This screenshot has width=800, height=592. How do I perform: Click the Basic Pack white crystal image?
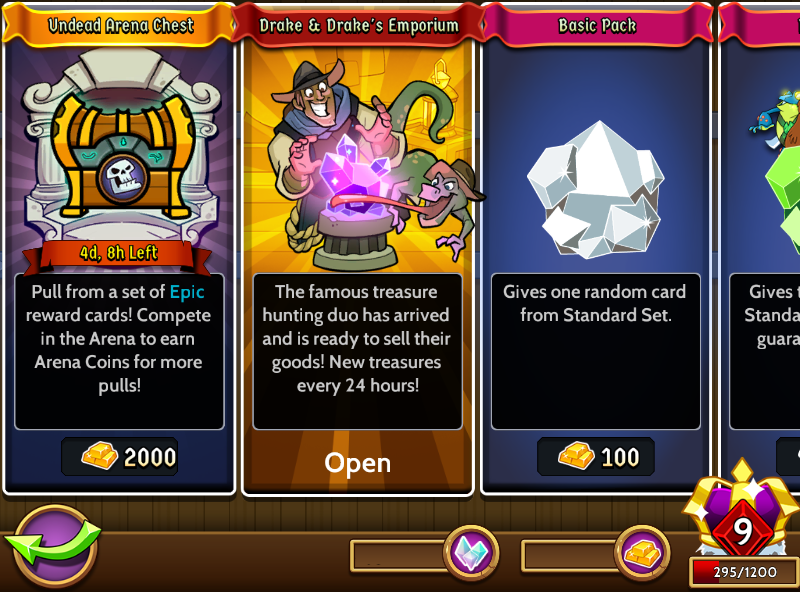[596, 190]
